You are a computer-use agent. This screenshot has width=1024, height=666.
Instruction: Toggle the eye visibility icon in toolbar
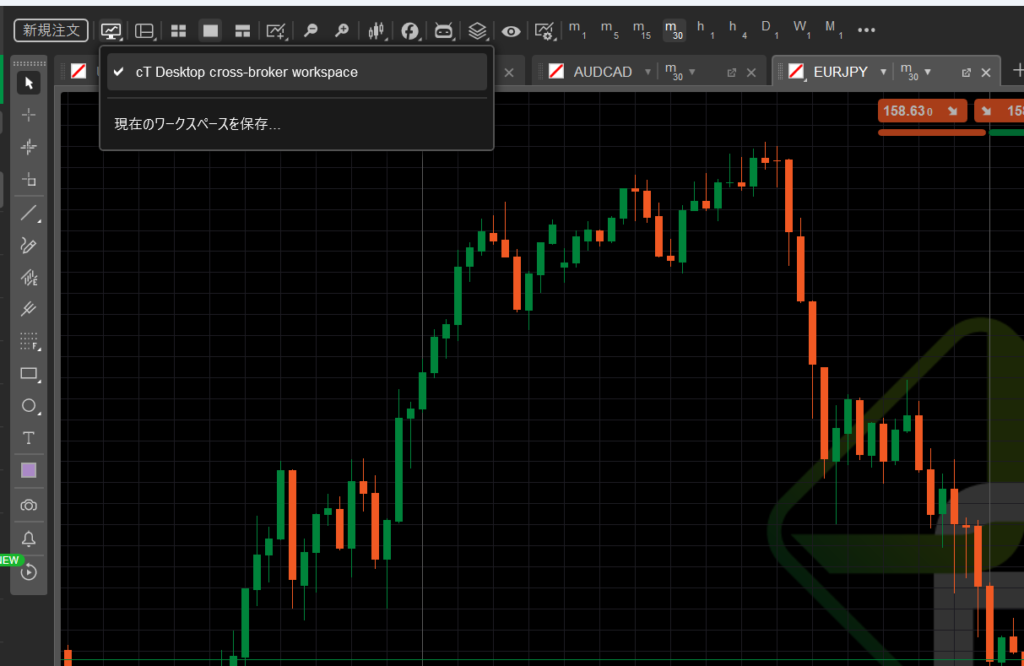tap(511, 31)
